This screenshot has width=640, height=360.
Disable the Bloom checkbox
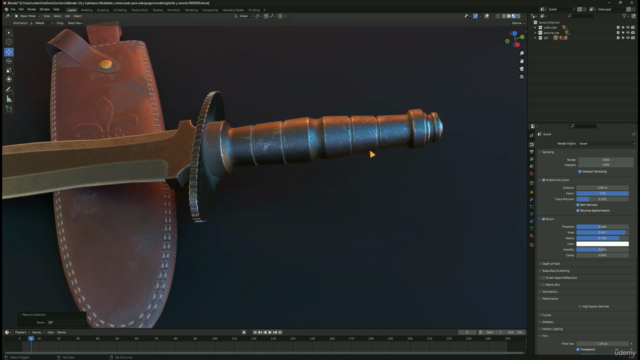544,219
